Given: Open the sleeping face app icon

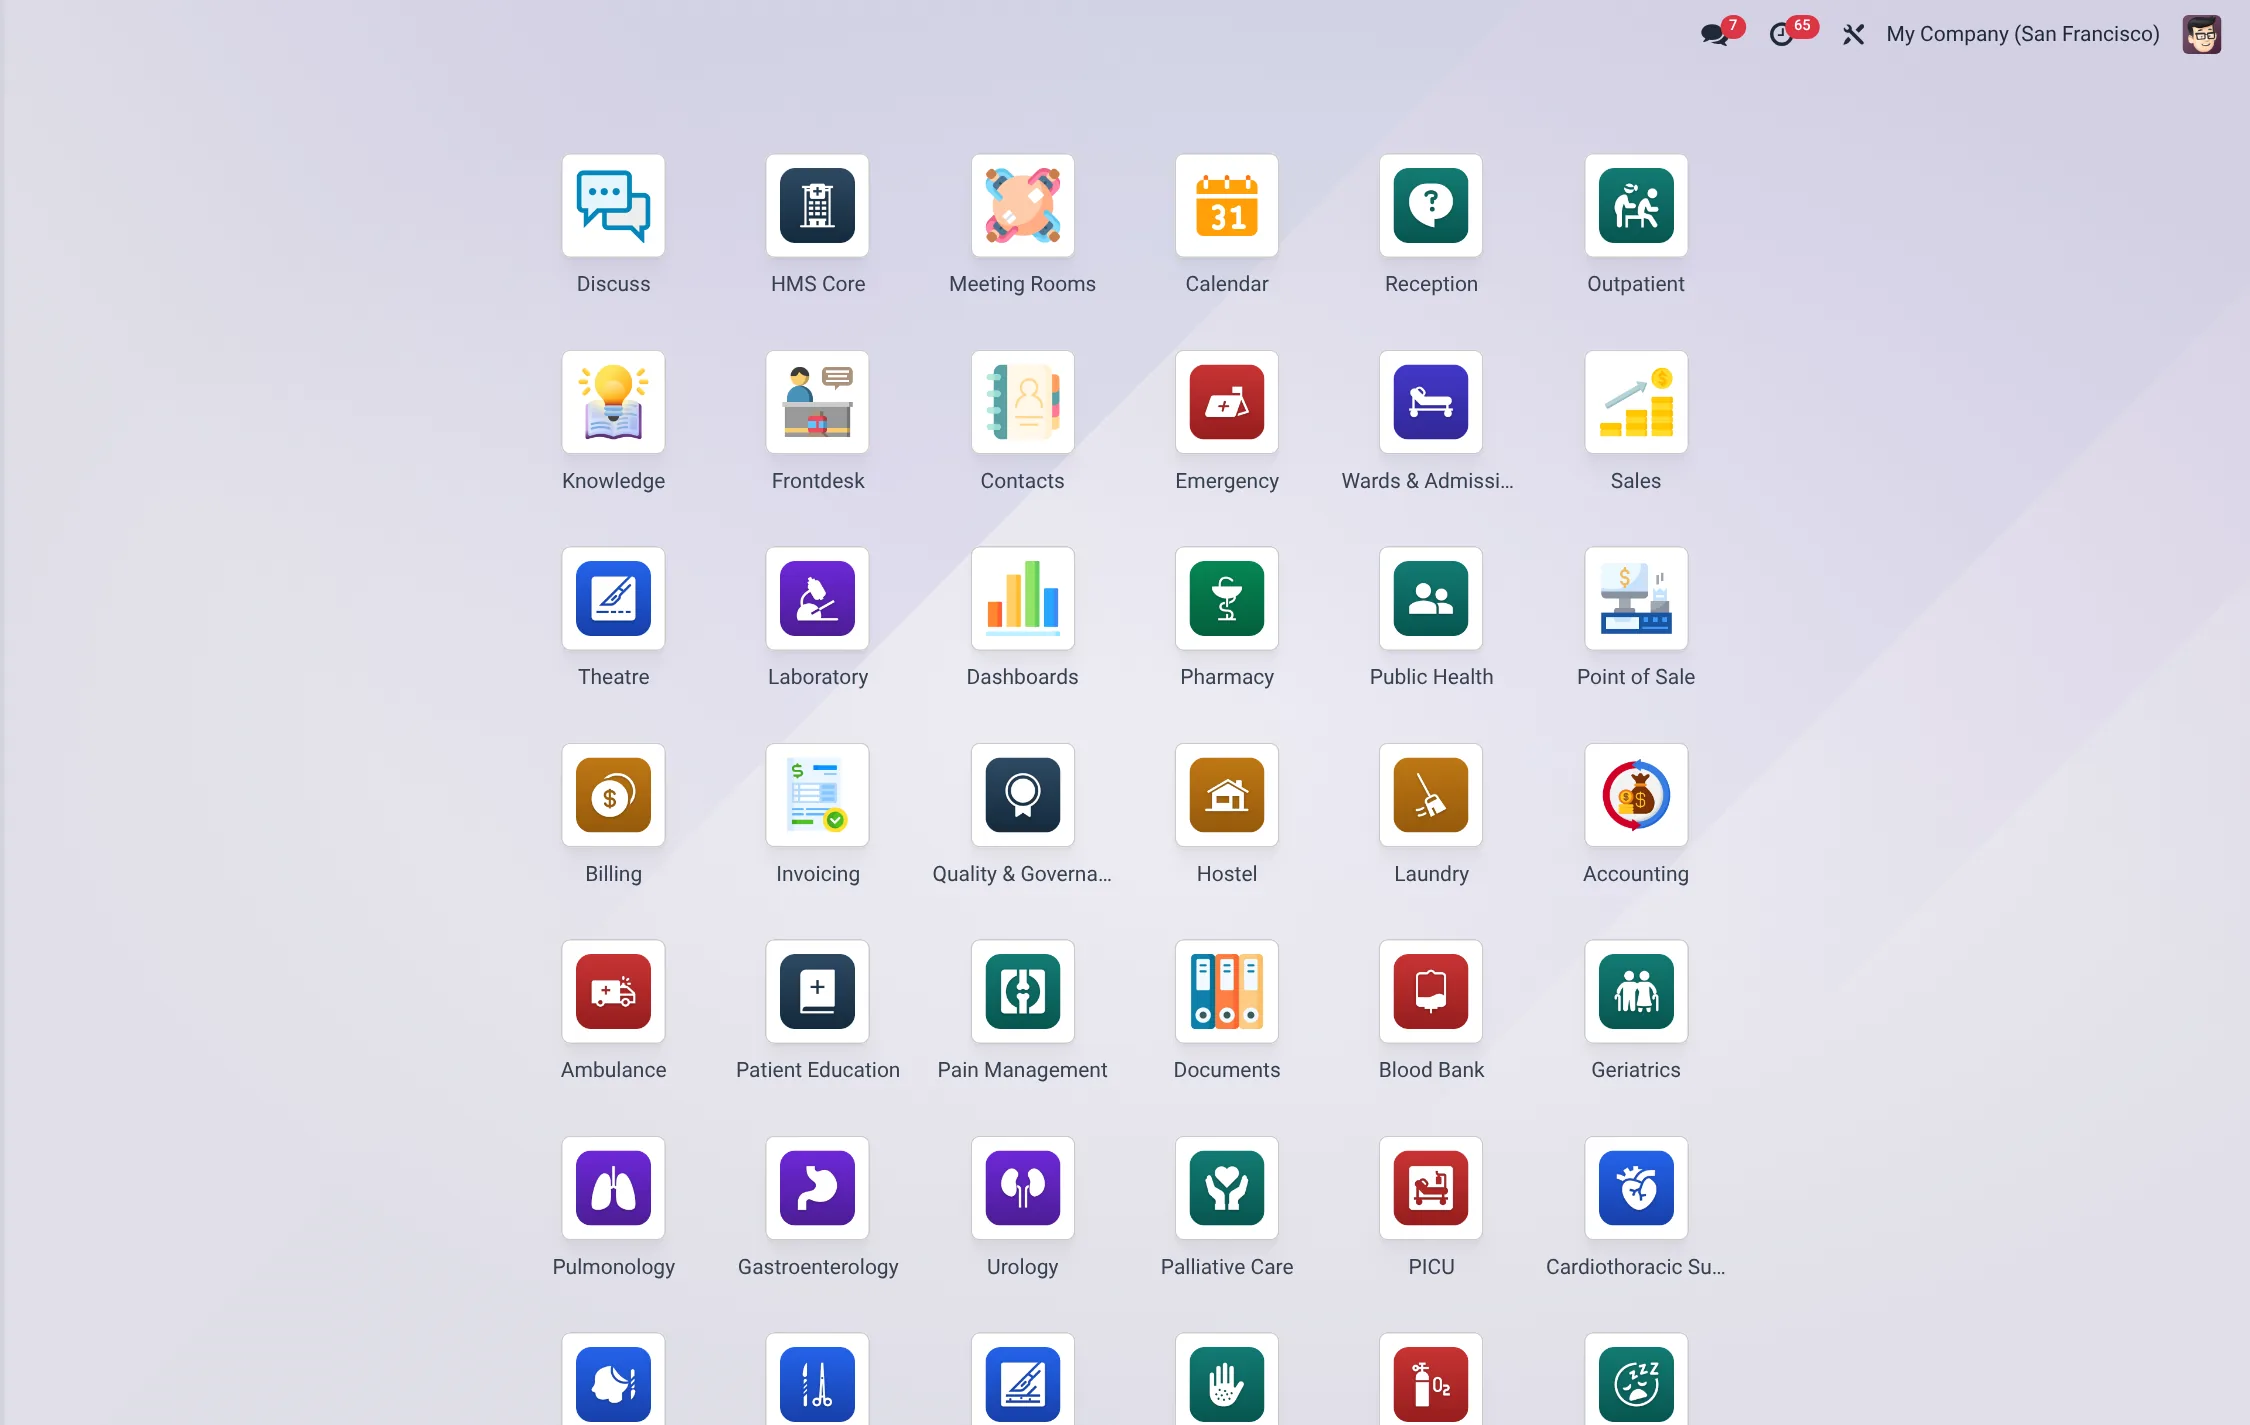Looking at the screenshot, I should coord(1636,1380).
